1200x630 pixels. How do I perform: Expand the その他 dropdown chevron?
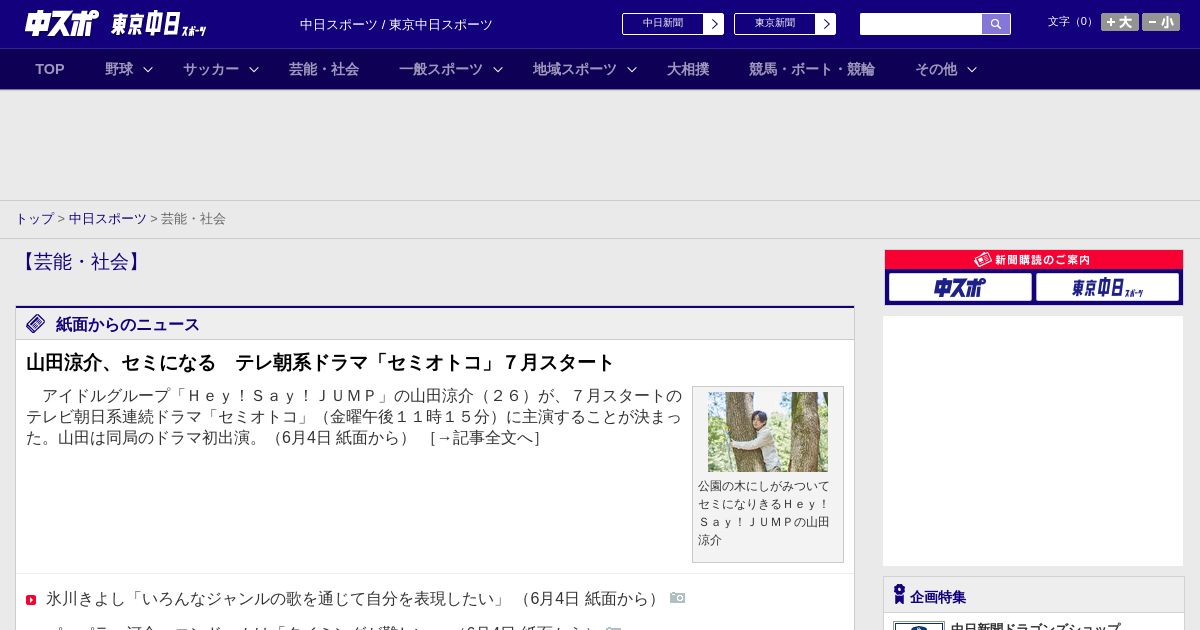point(972,70)
